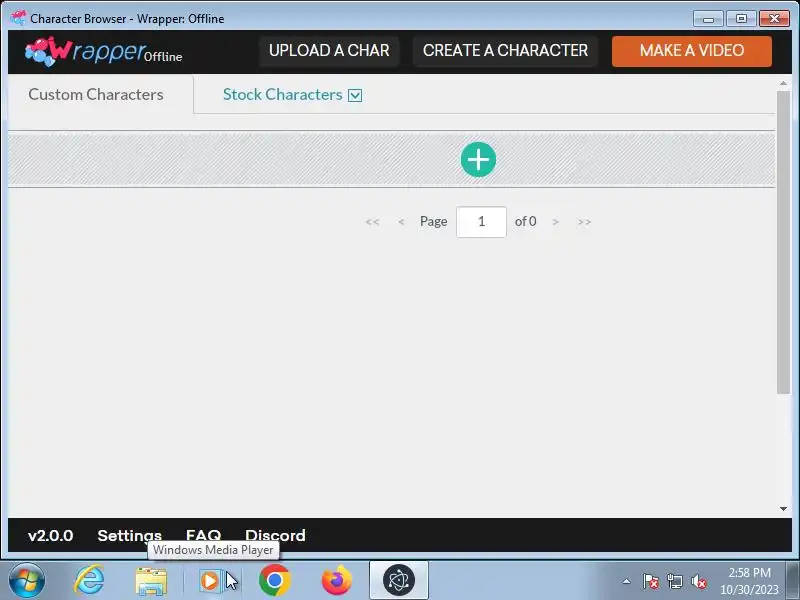Click the muted volume speaker tray icon
The image size is (800, 600).
click(698, 581)
